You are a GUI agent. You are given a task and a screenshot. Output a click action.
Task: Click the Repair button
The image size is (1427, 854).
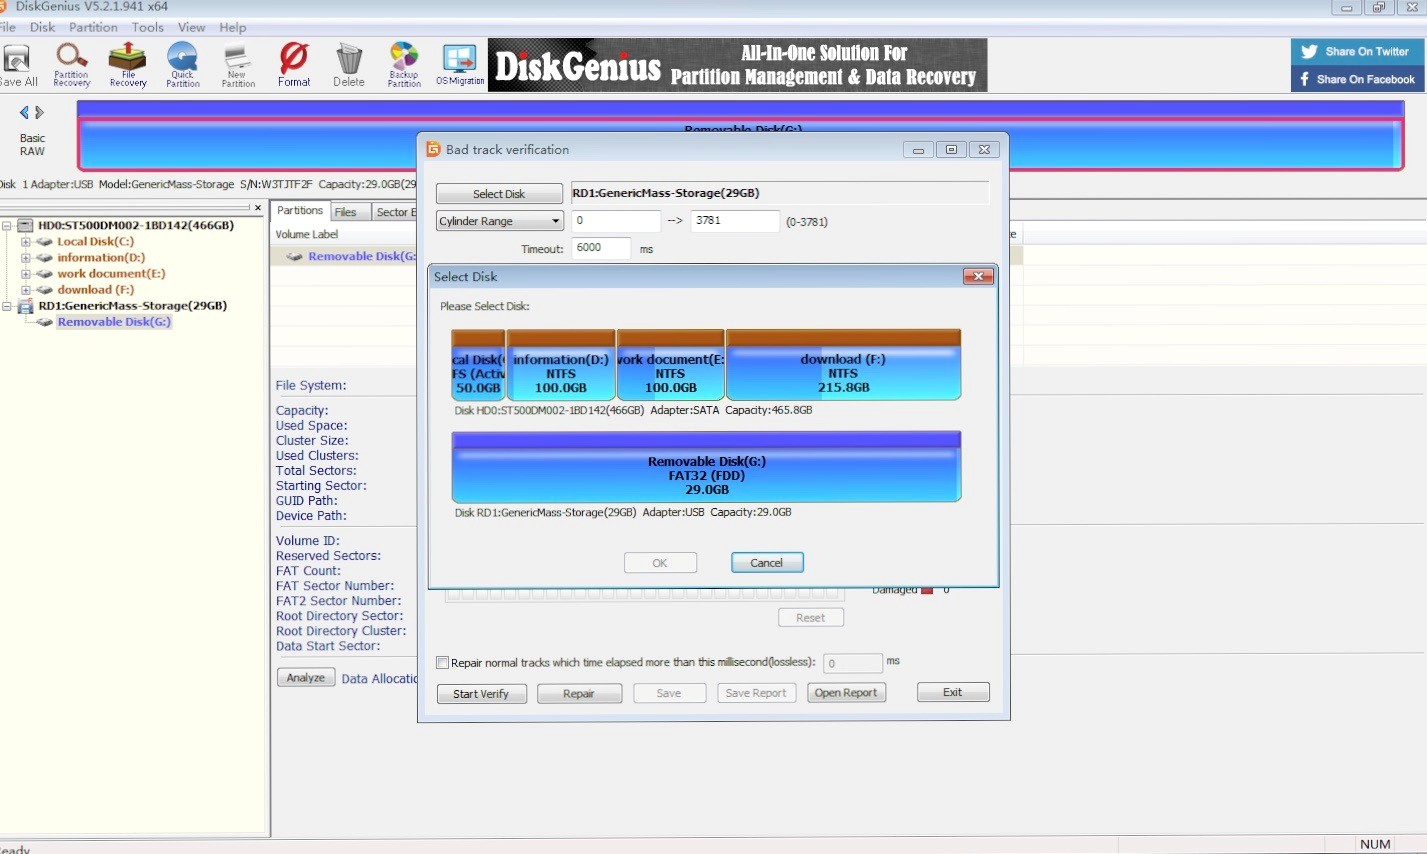tap(579, 694)
